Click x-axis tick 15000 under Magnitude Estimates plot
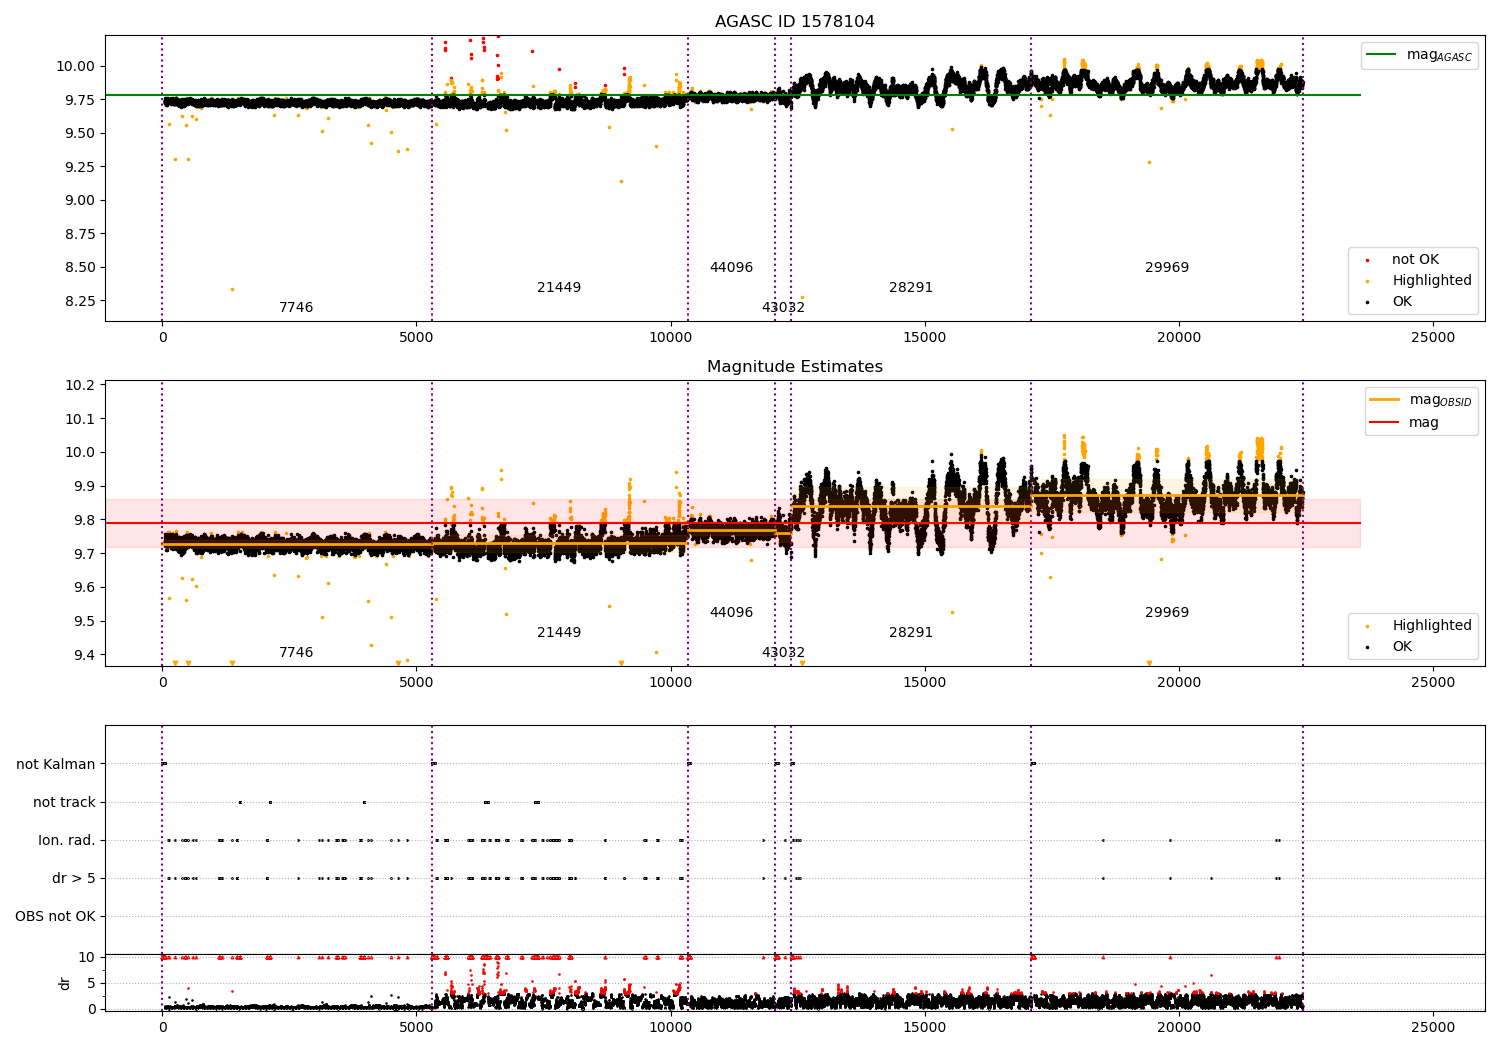This screenshot has height=1050, width=1500. click(x=925, y=682)
